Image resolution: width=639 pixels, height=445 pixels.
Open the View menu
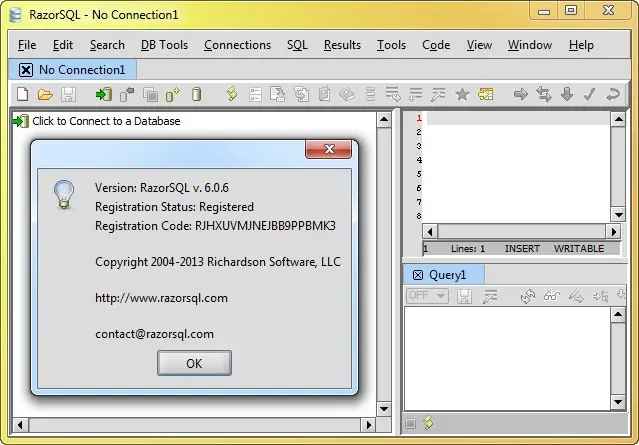479,45
